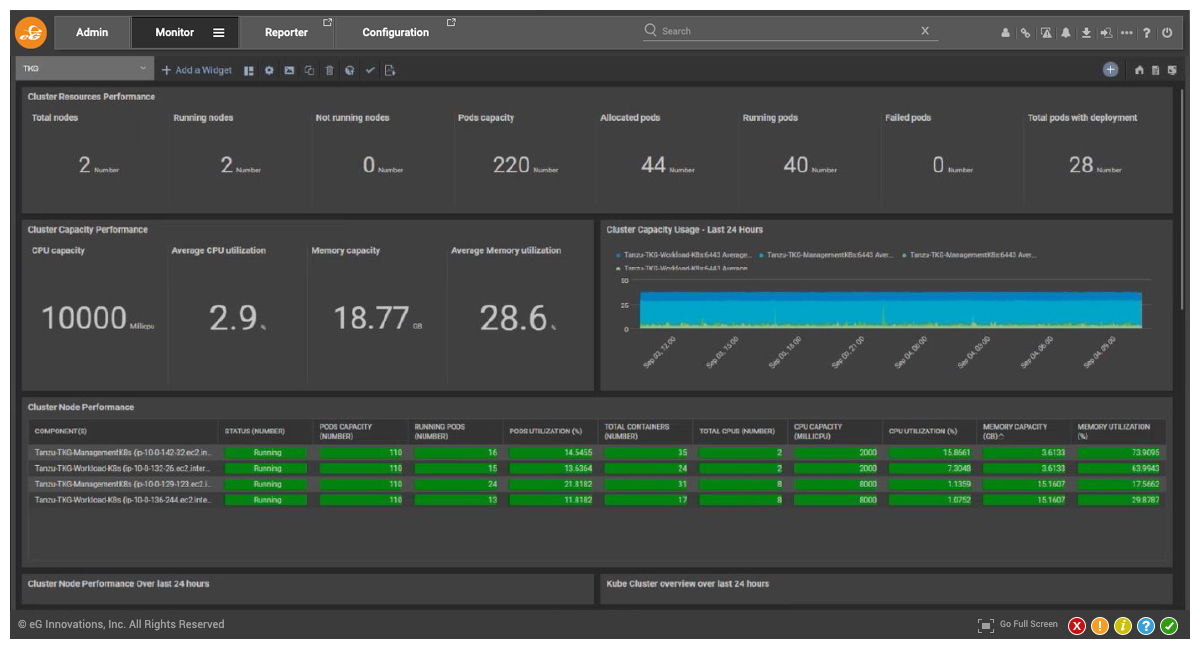Screen dimensions: 1200x649
Task: Switch to the Admin tab
Action: 92,32
